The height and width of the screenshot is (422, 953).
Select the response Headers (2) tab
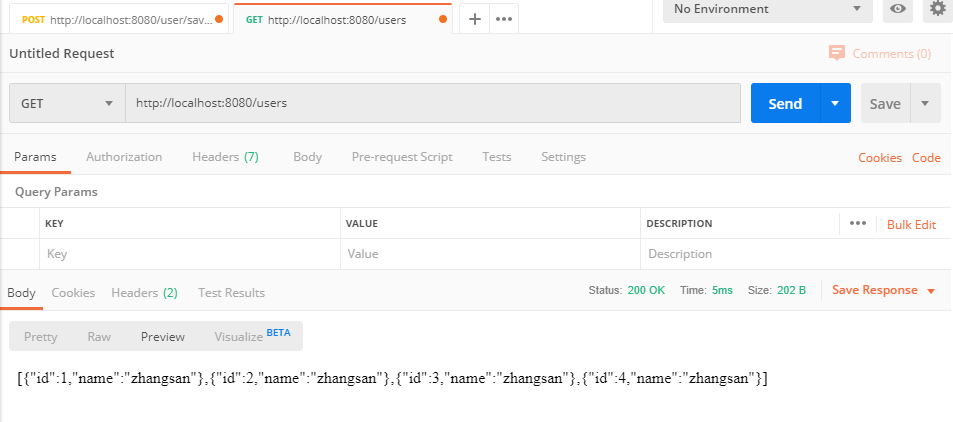point(144,293)
